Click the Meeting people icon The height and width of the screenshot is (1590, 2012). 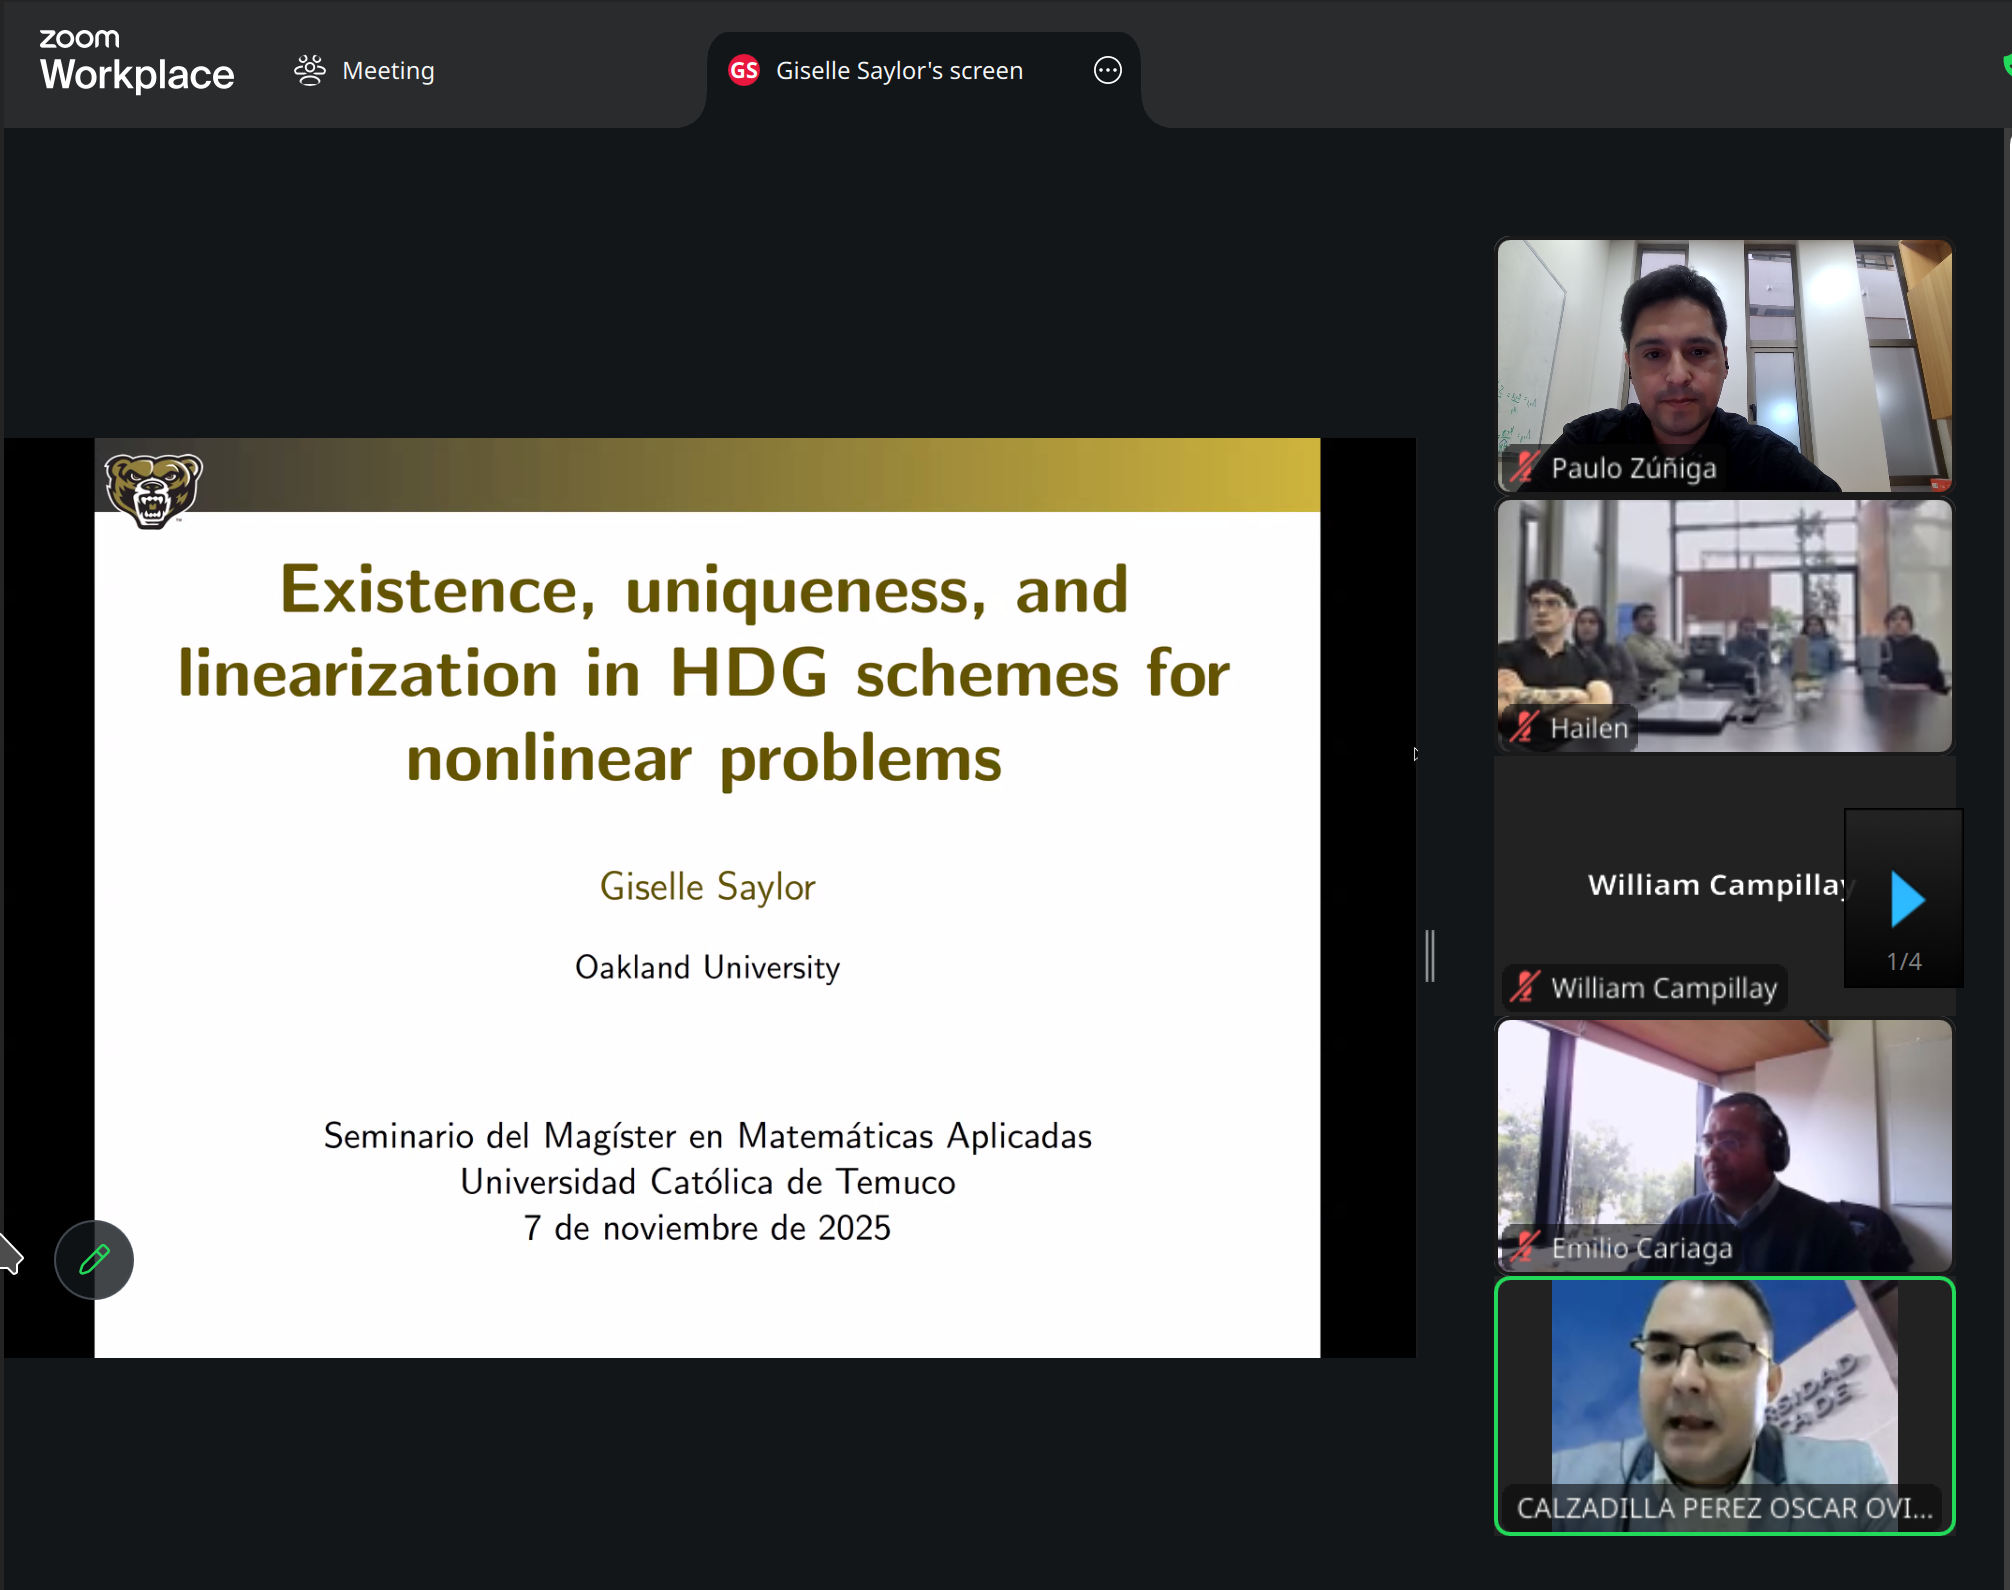310,70
